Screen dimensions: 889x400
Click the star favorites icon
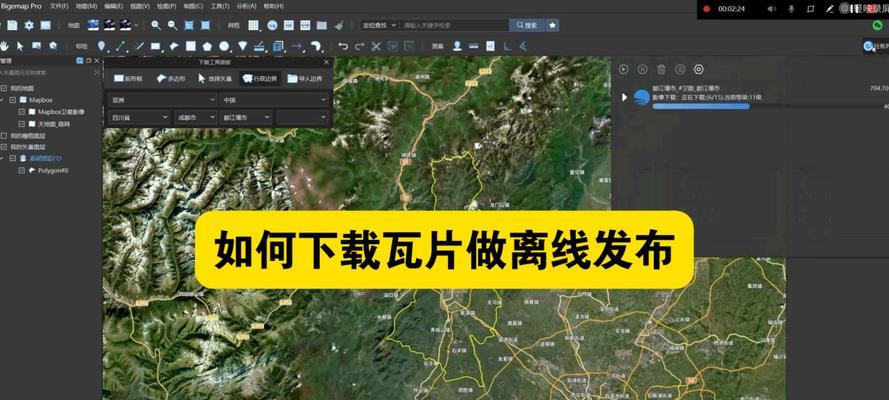point(553,25)
